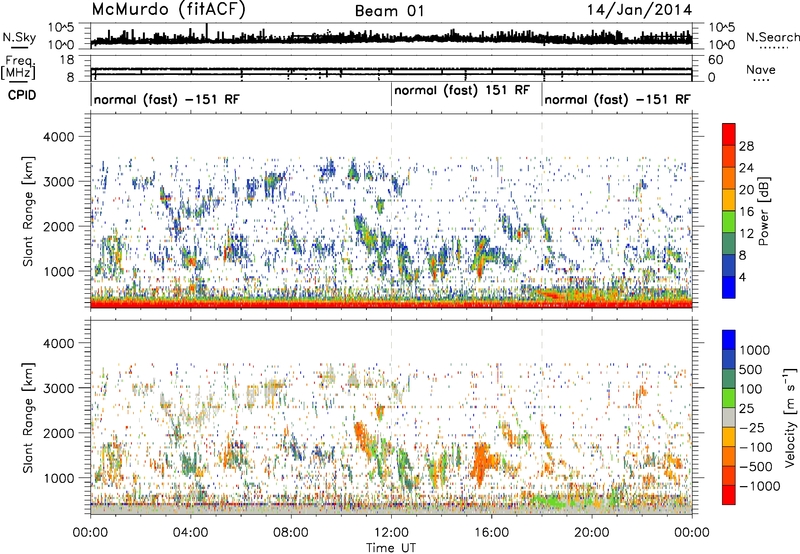Click the '4' tick on Power colorbar

pos(742,277)
